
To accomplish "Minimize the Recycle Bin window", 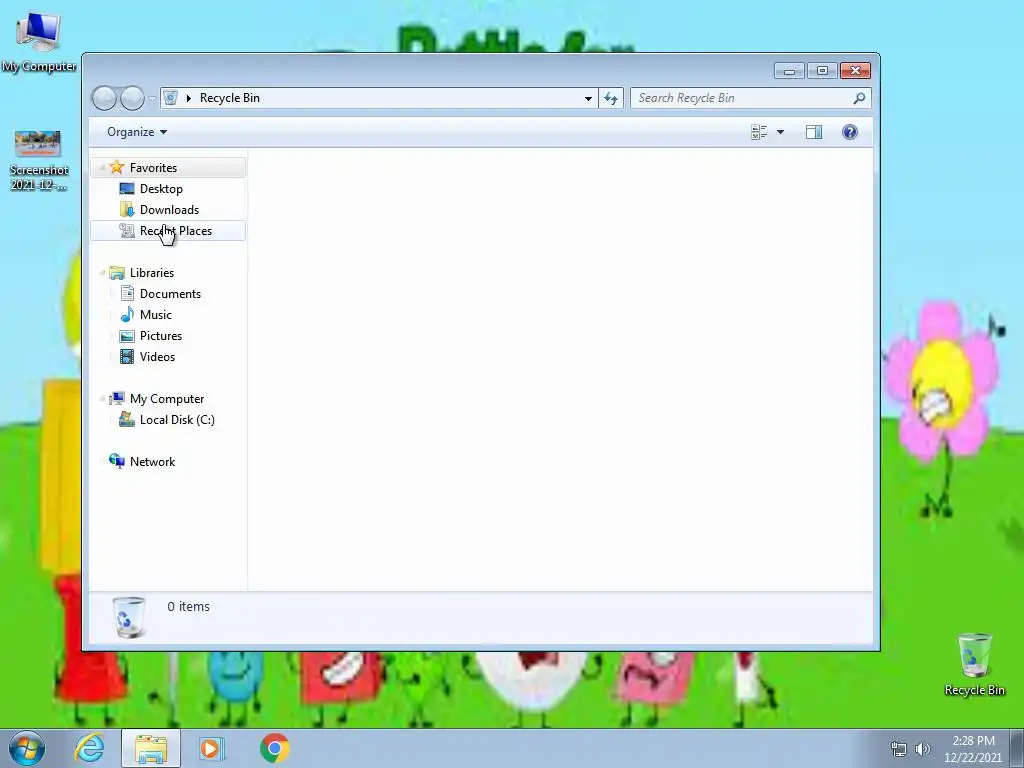I will 789,71.
